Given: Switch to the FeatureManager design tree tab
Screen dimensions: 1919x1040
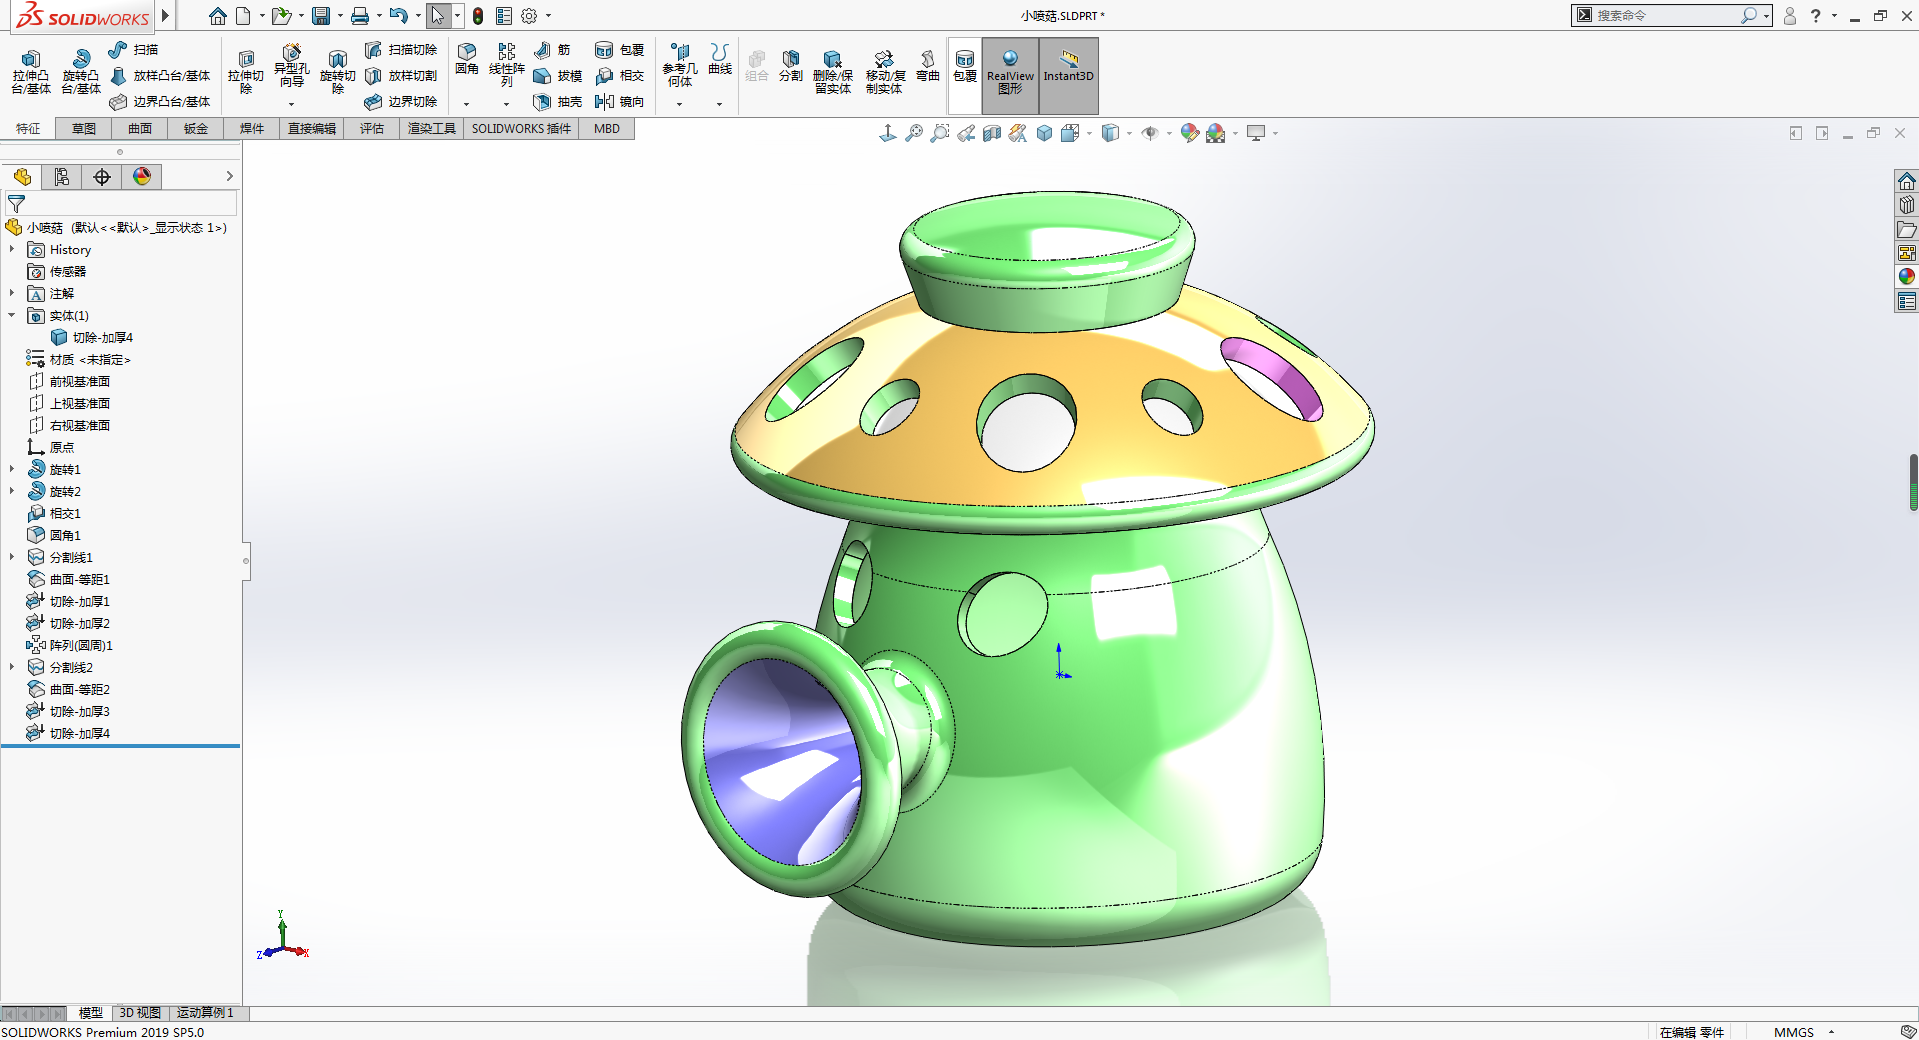Looking at the screenshot, I should (22, 177).
